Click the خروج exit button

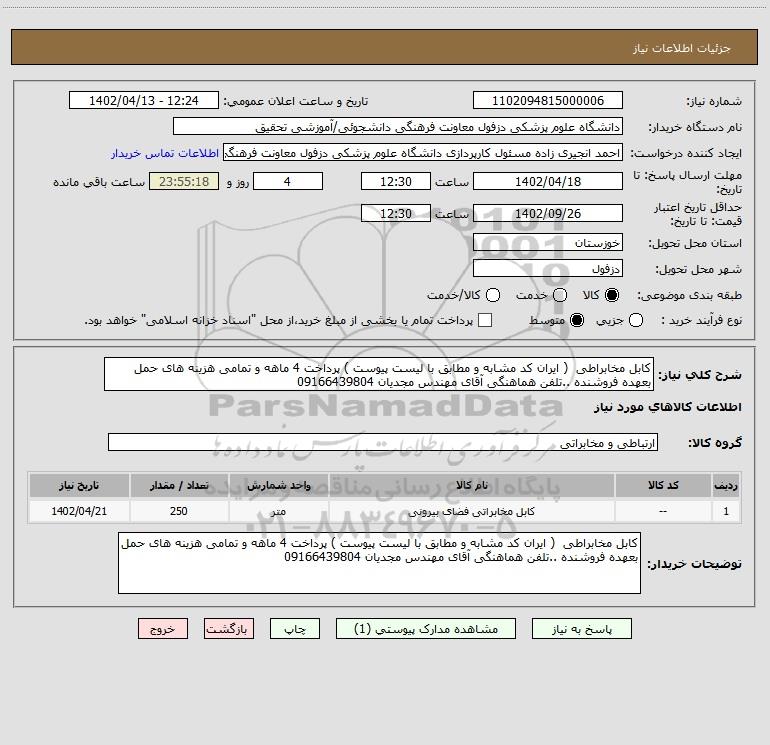point(163,629)
